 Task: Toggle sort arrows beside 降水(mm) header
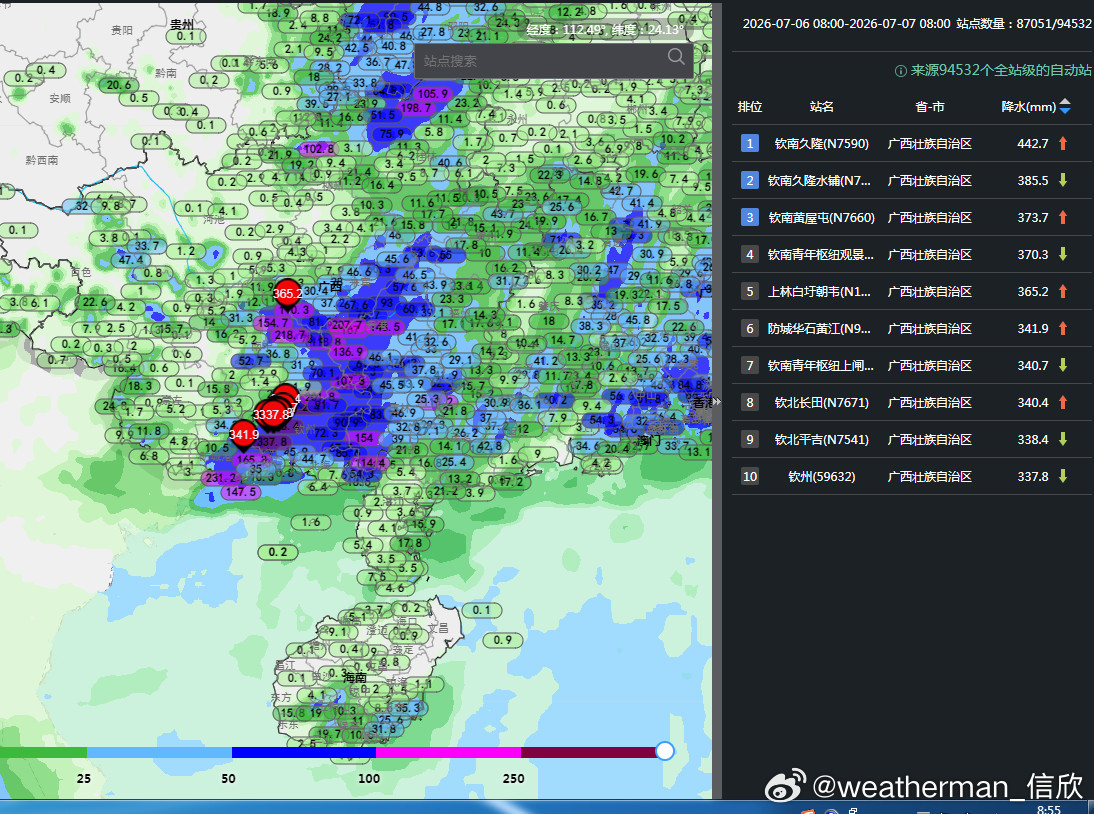coord(1065,107)
